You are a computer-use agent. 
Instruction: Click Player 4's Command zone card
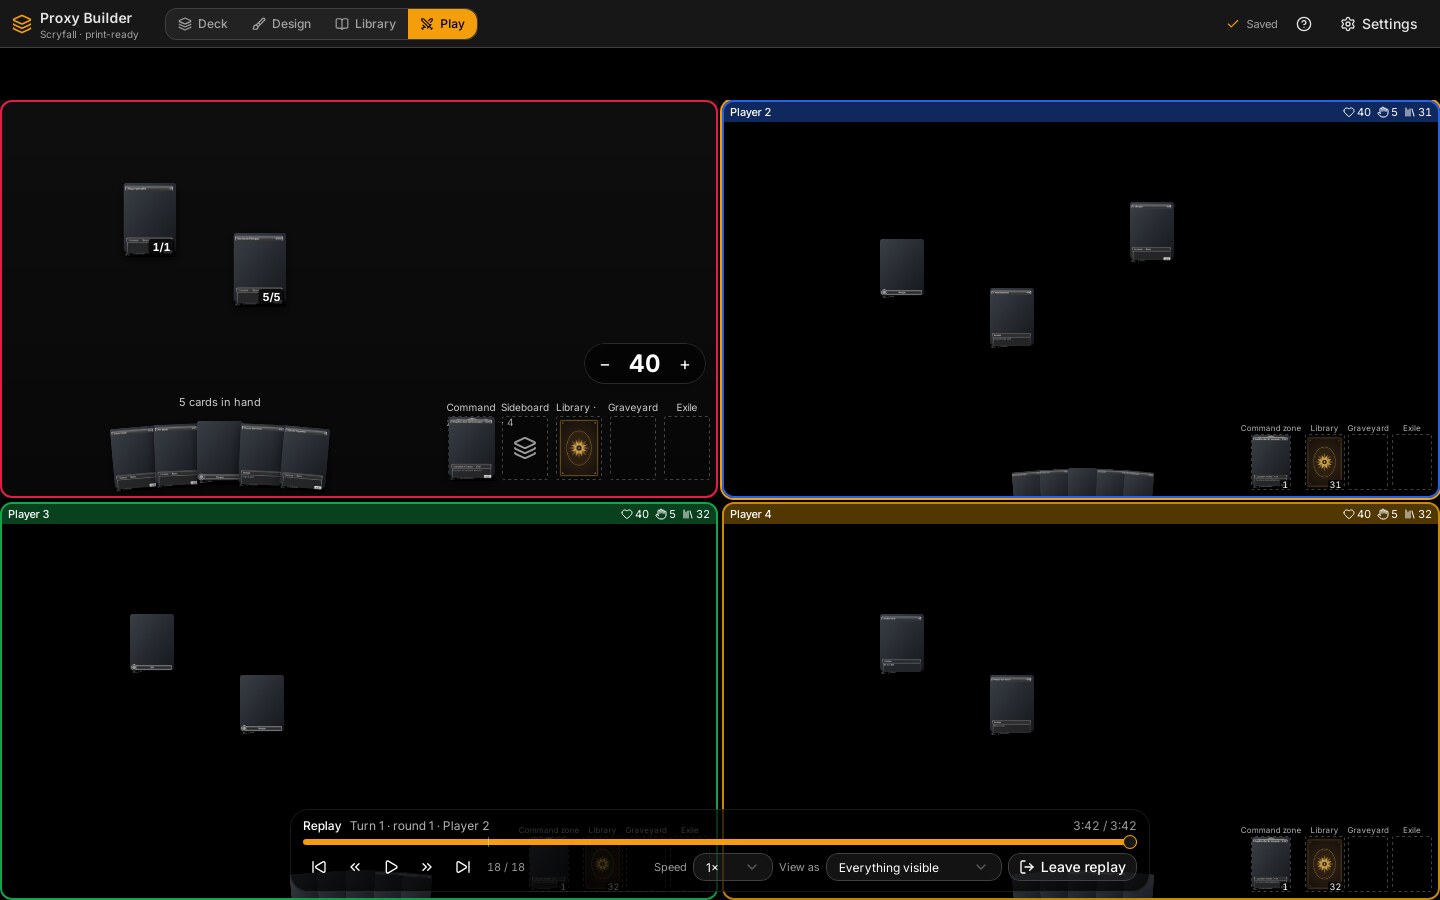[1271, 864]
